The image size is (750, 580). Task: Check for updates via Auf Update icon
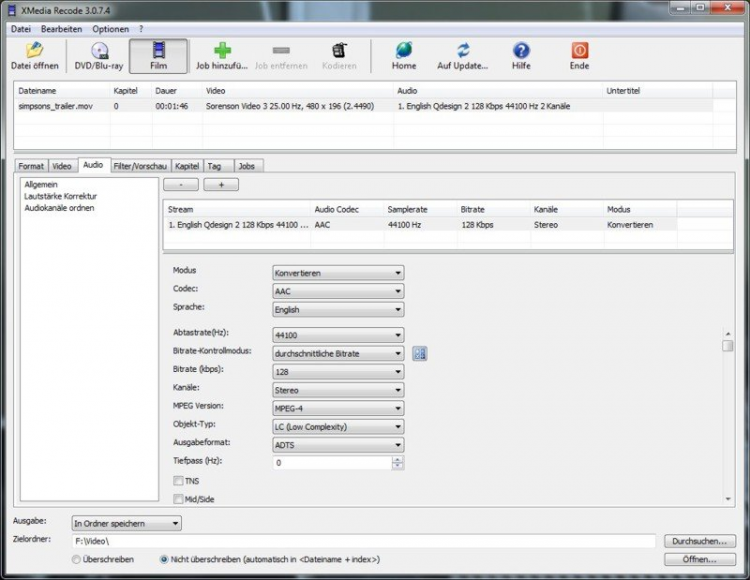click(463, 50)
